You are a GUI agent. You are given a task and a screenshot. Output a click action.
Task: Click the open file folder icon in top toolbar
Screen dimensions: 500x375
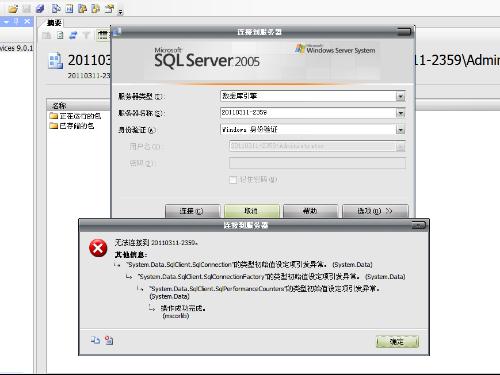click(13, 9)
